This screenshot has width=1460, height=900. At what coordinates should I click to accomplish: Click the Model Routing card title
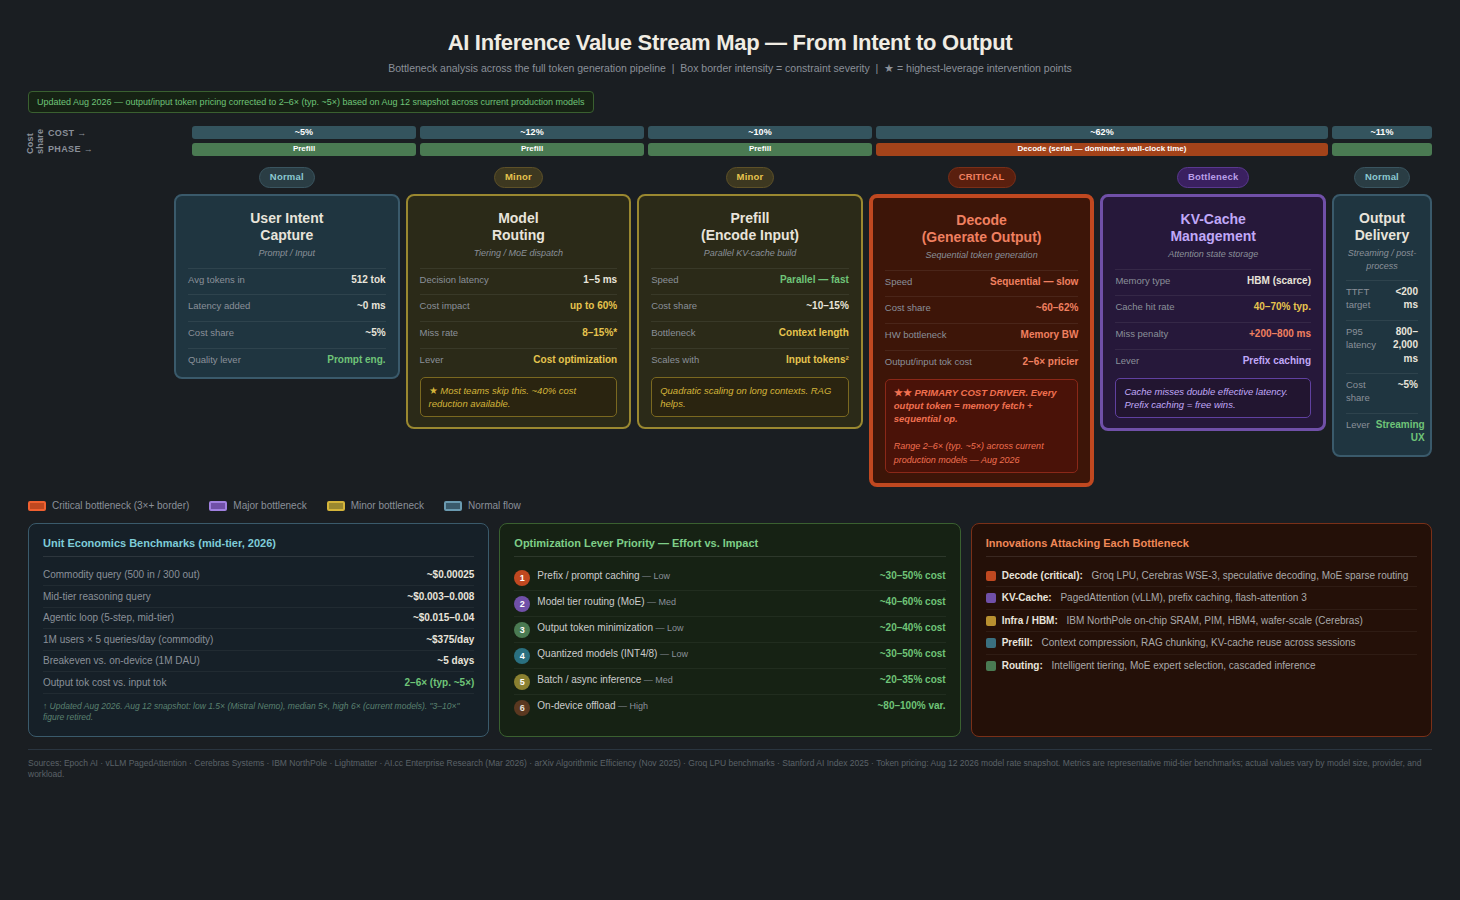point(518,227)
